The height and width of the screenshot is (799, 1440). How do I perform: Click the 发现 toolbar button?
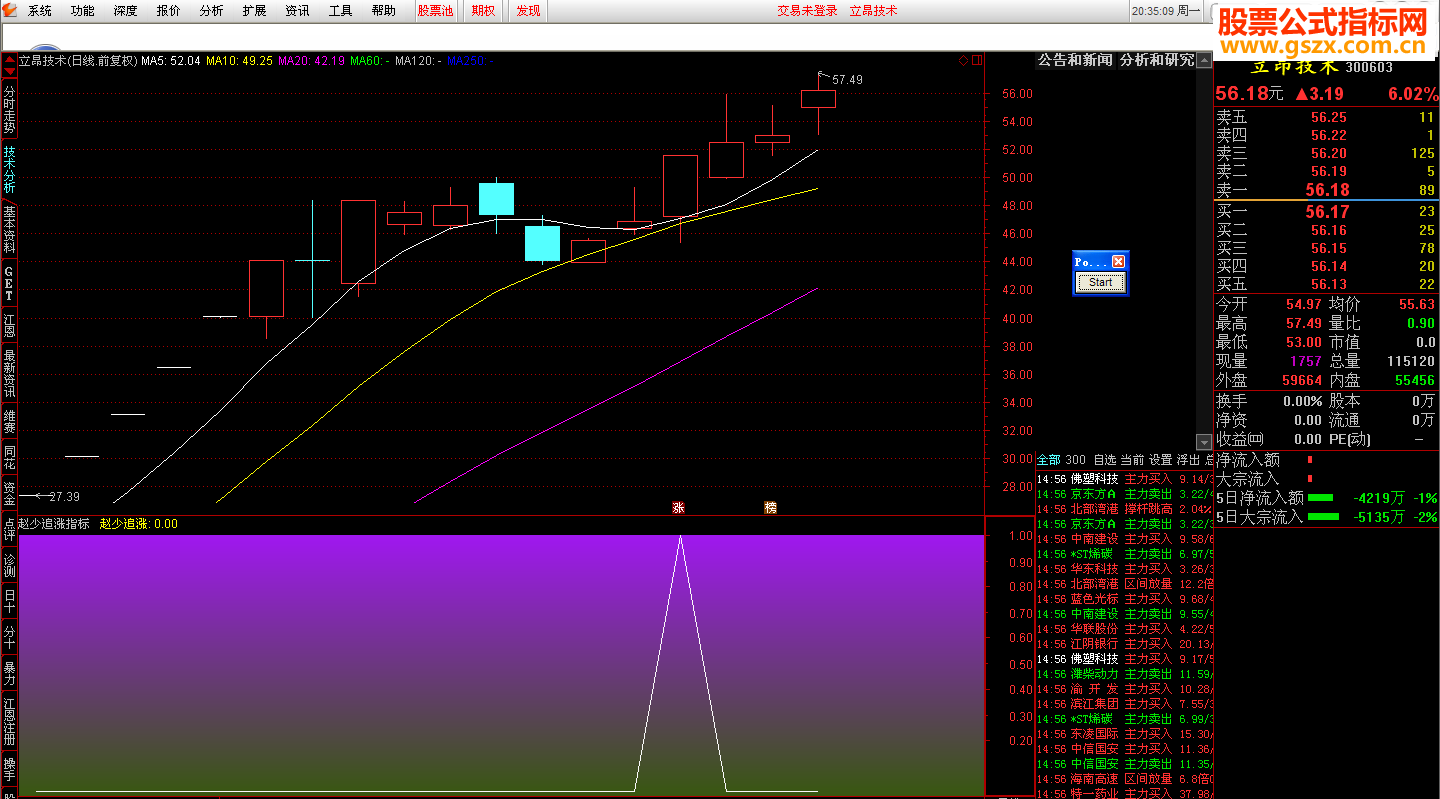[528, 11]
